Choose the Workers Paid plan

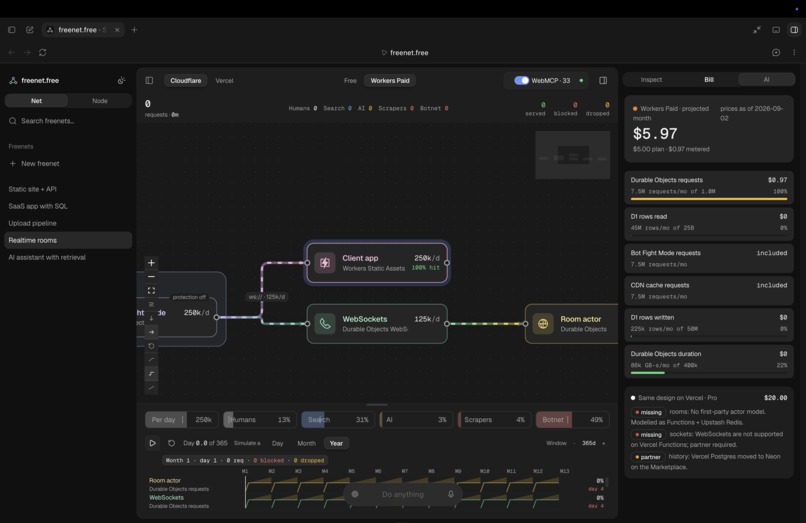point(390,81)
